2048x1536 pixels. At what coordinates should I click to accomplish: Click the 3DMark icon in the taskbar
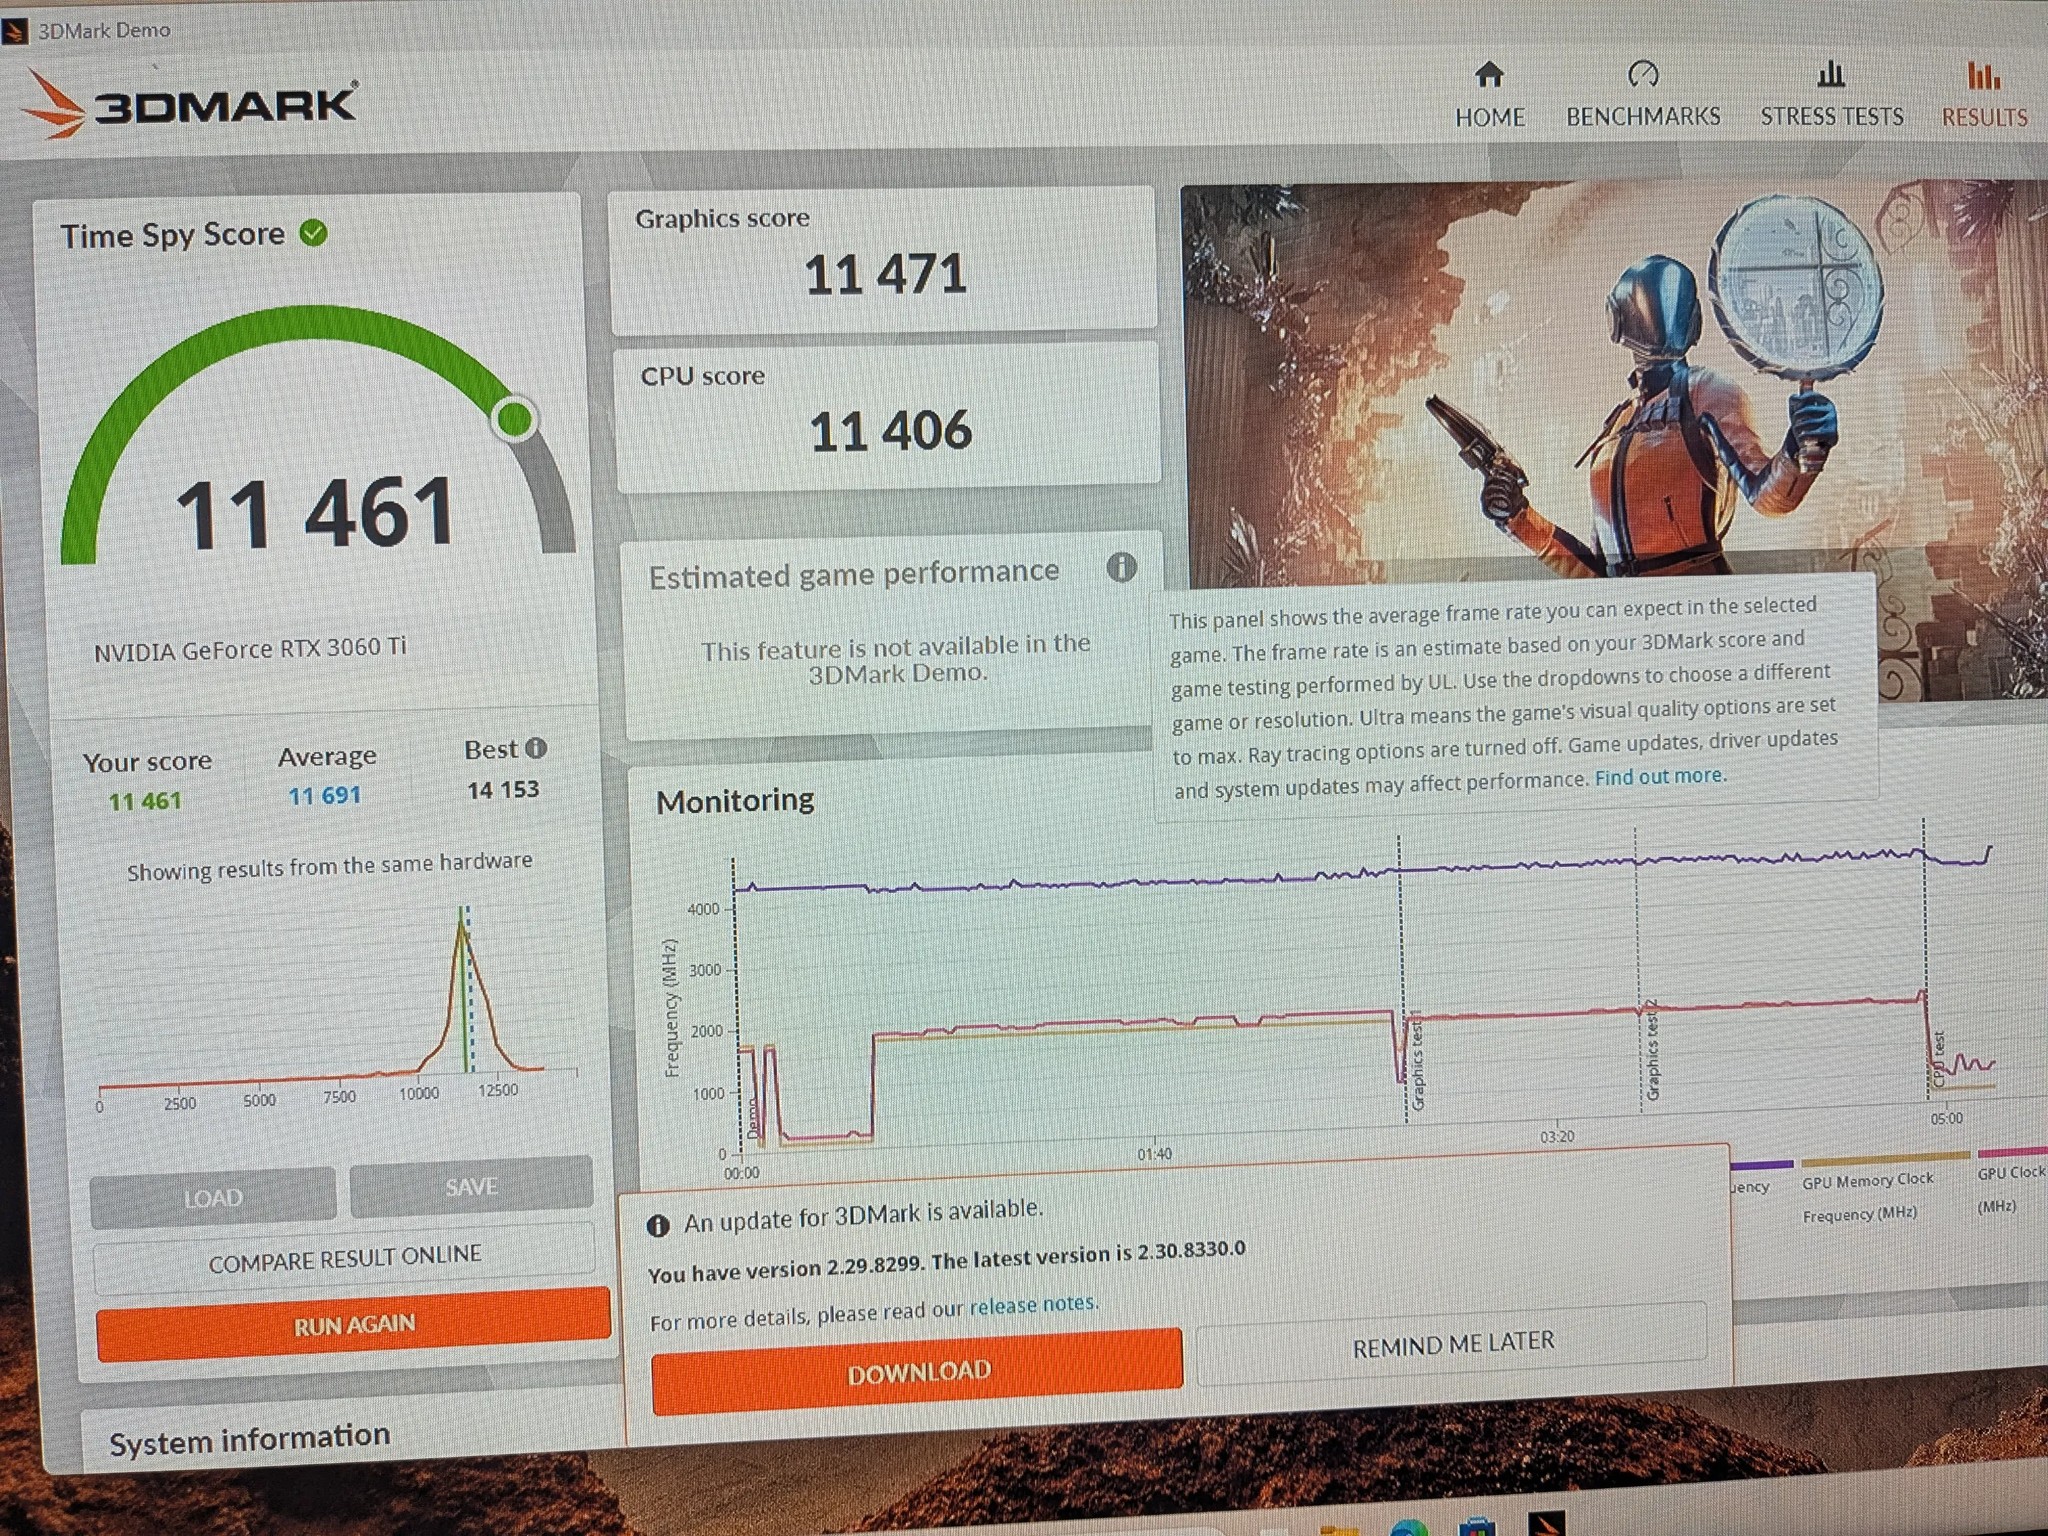click(1545, 1525)
